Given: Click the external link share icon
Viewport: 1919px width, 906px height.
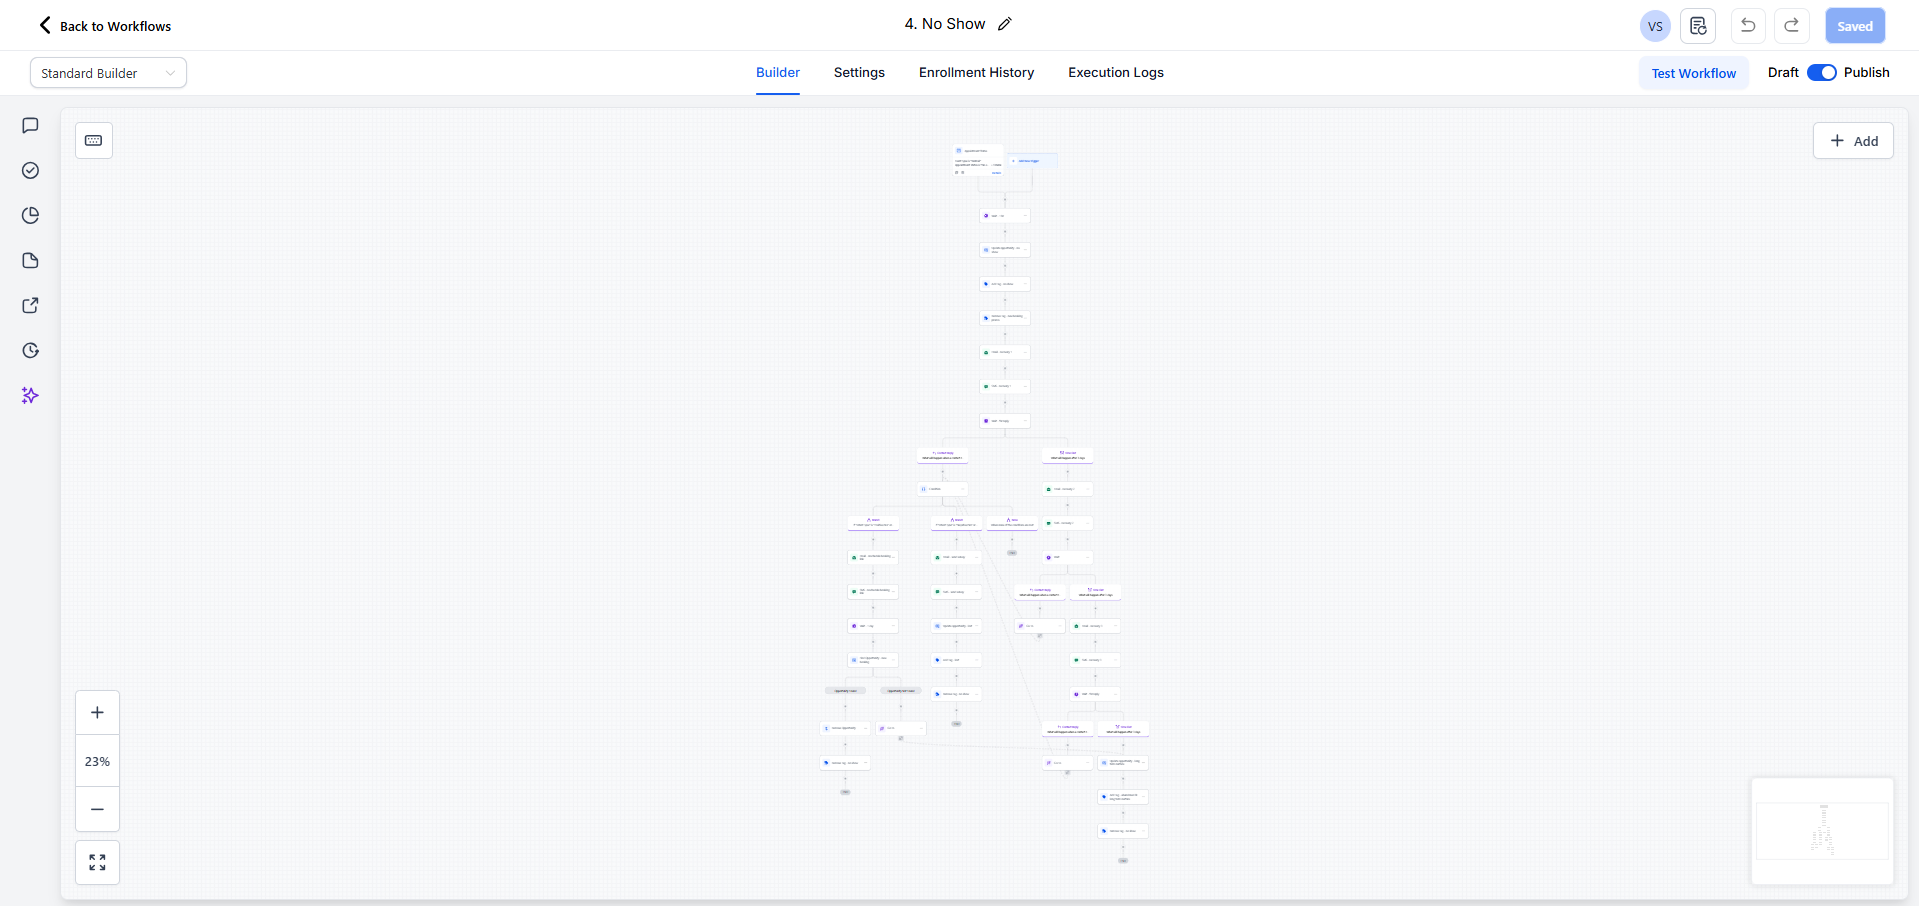Looking at the screenshot, I should click(x=30, y=305).
